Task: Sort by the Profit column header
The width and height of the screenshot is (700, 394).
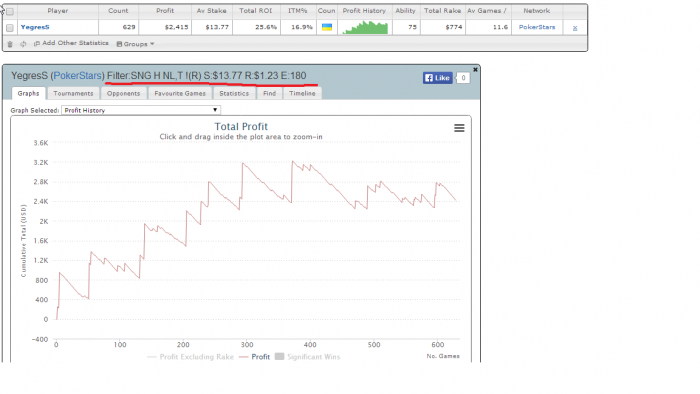Action: tap(165, 11)
